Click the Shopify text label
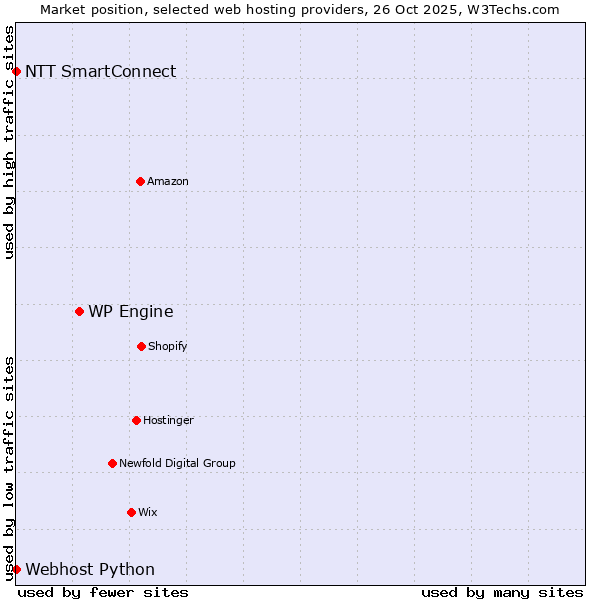The width and height of the screenshot is (600, 600). (x=168, y=346)
